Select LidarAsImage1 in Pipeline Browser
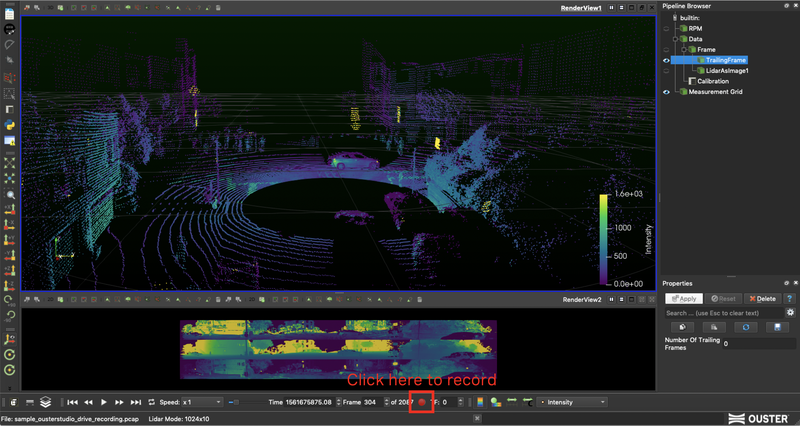Viewport: 800px width, 426px height. tap(727, 70)
